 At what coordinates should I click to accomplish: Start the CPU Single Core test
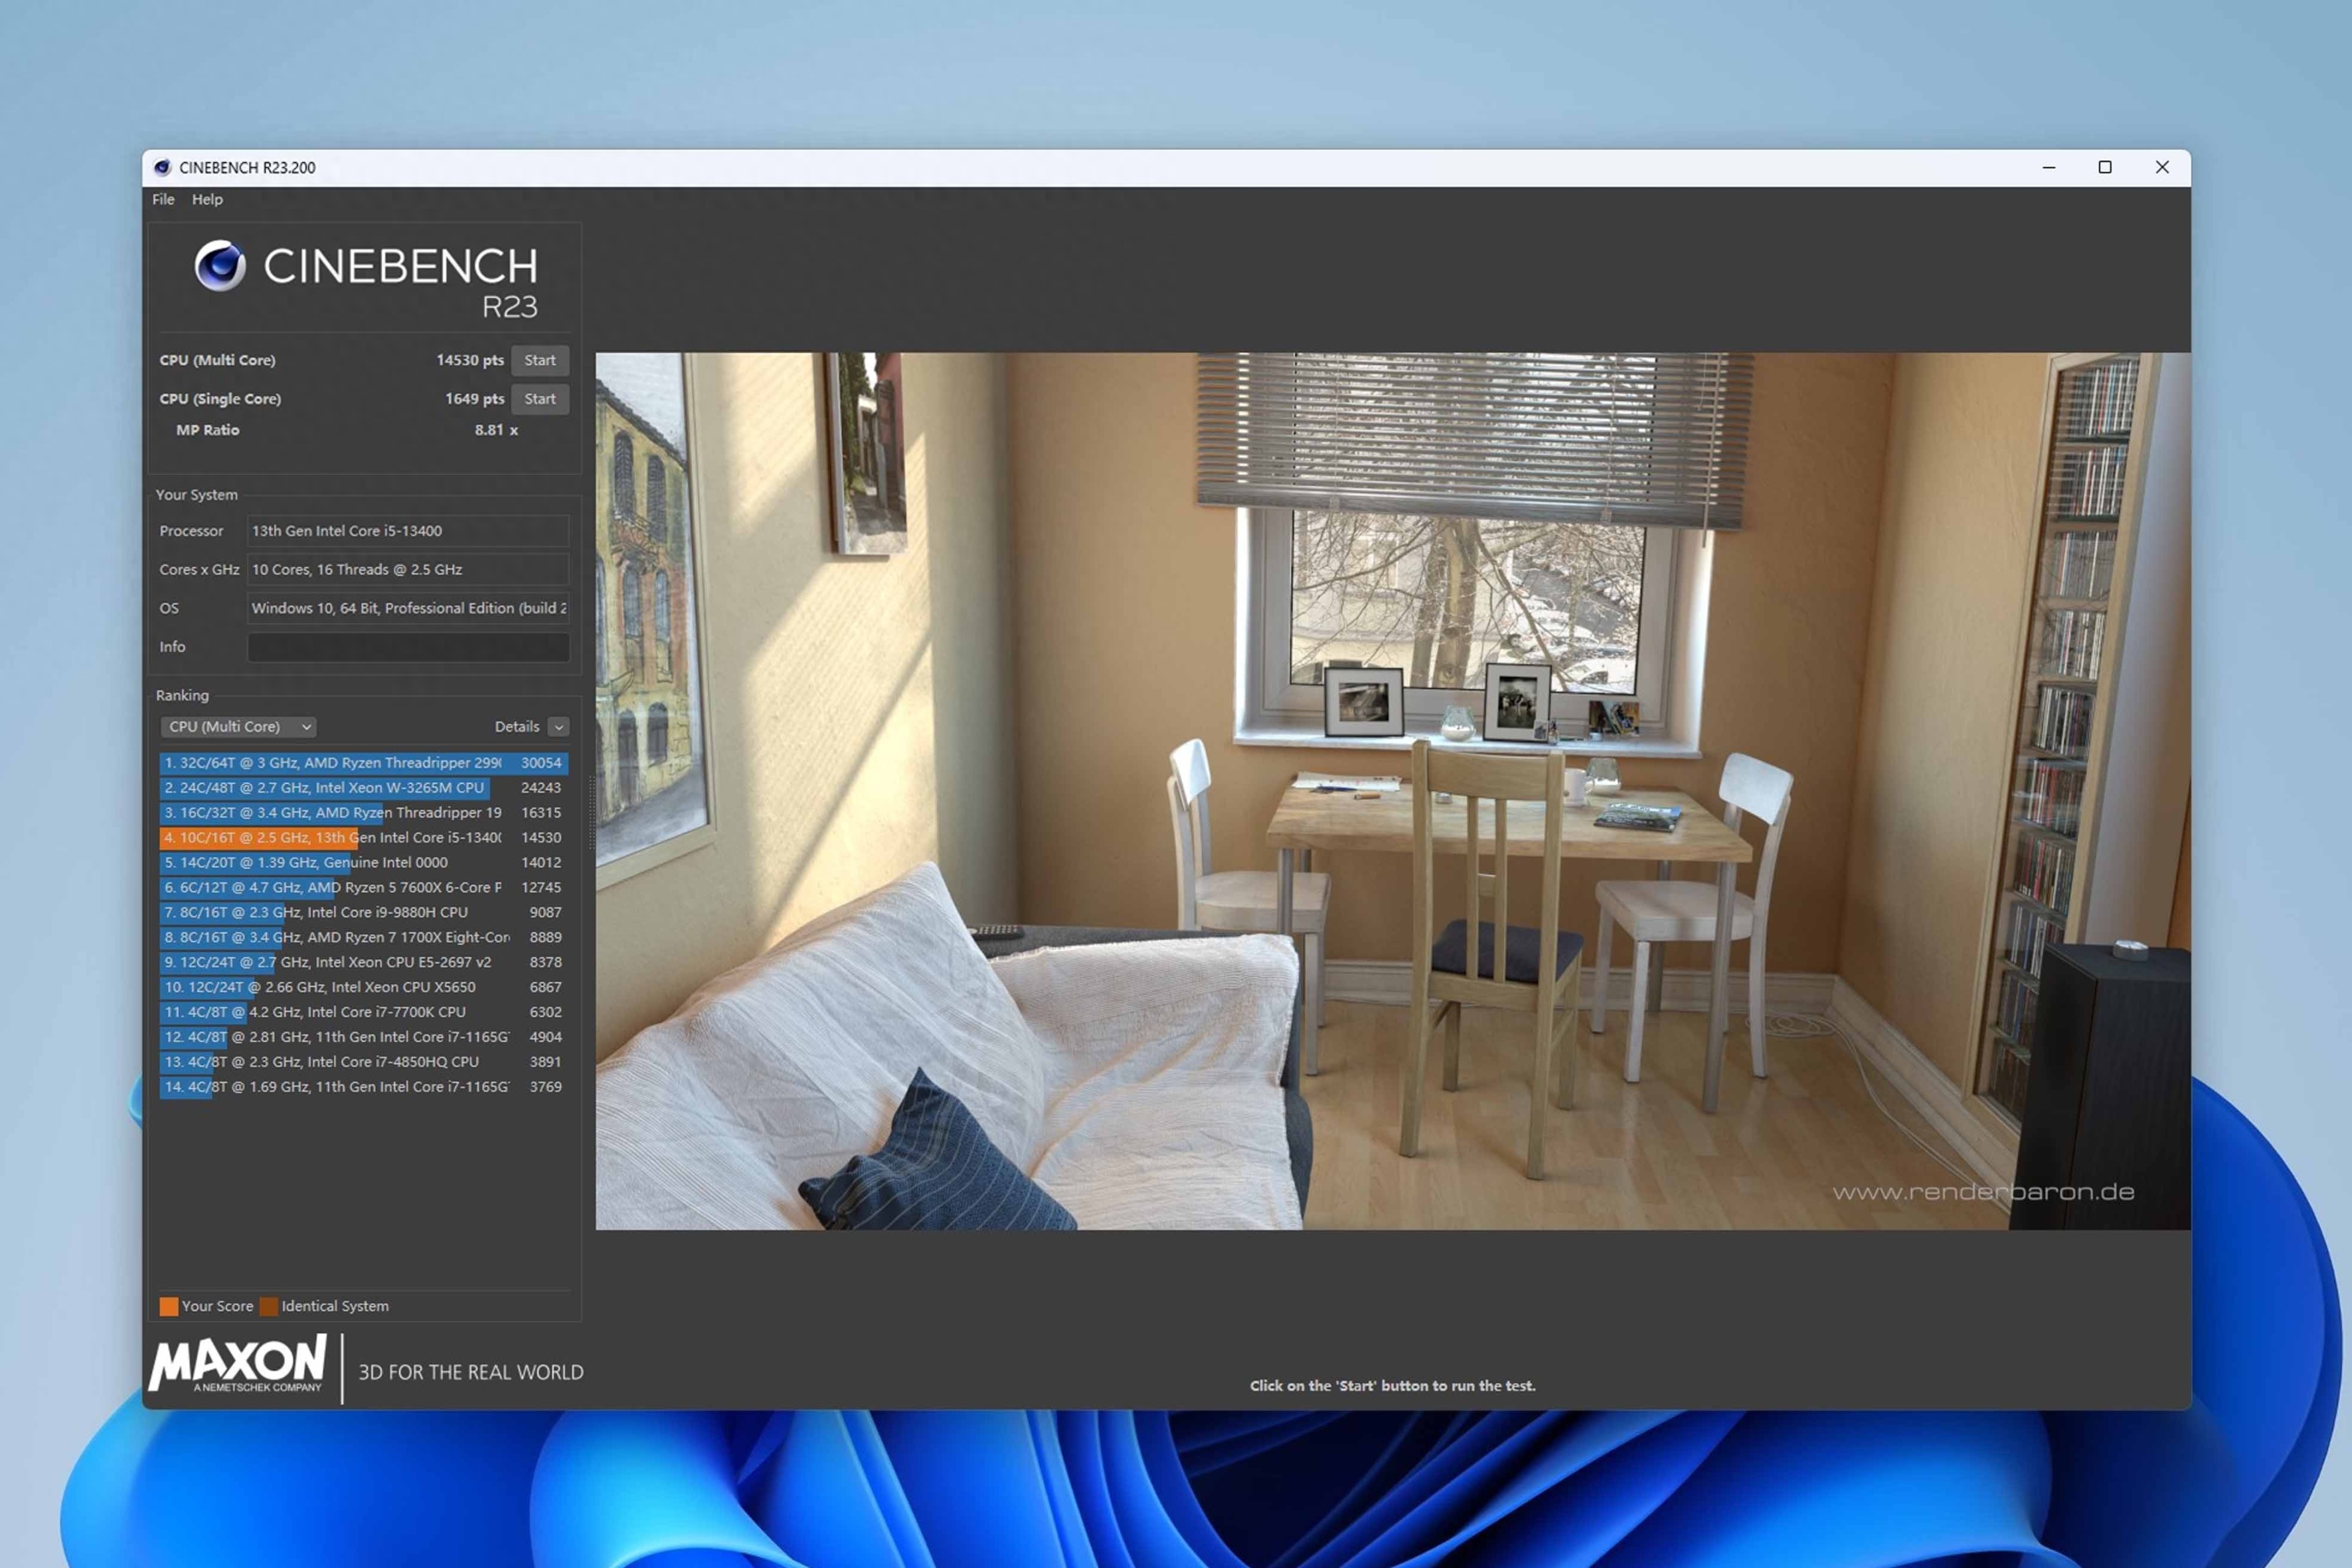pyautogui.click(x=539, y=399)
